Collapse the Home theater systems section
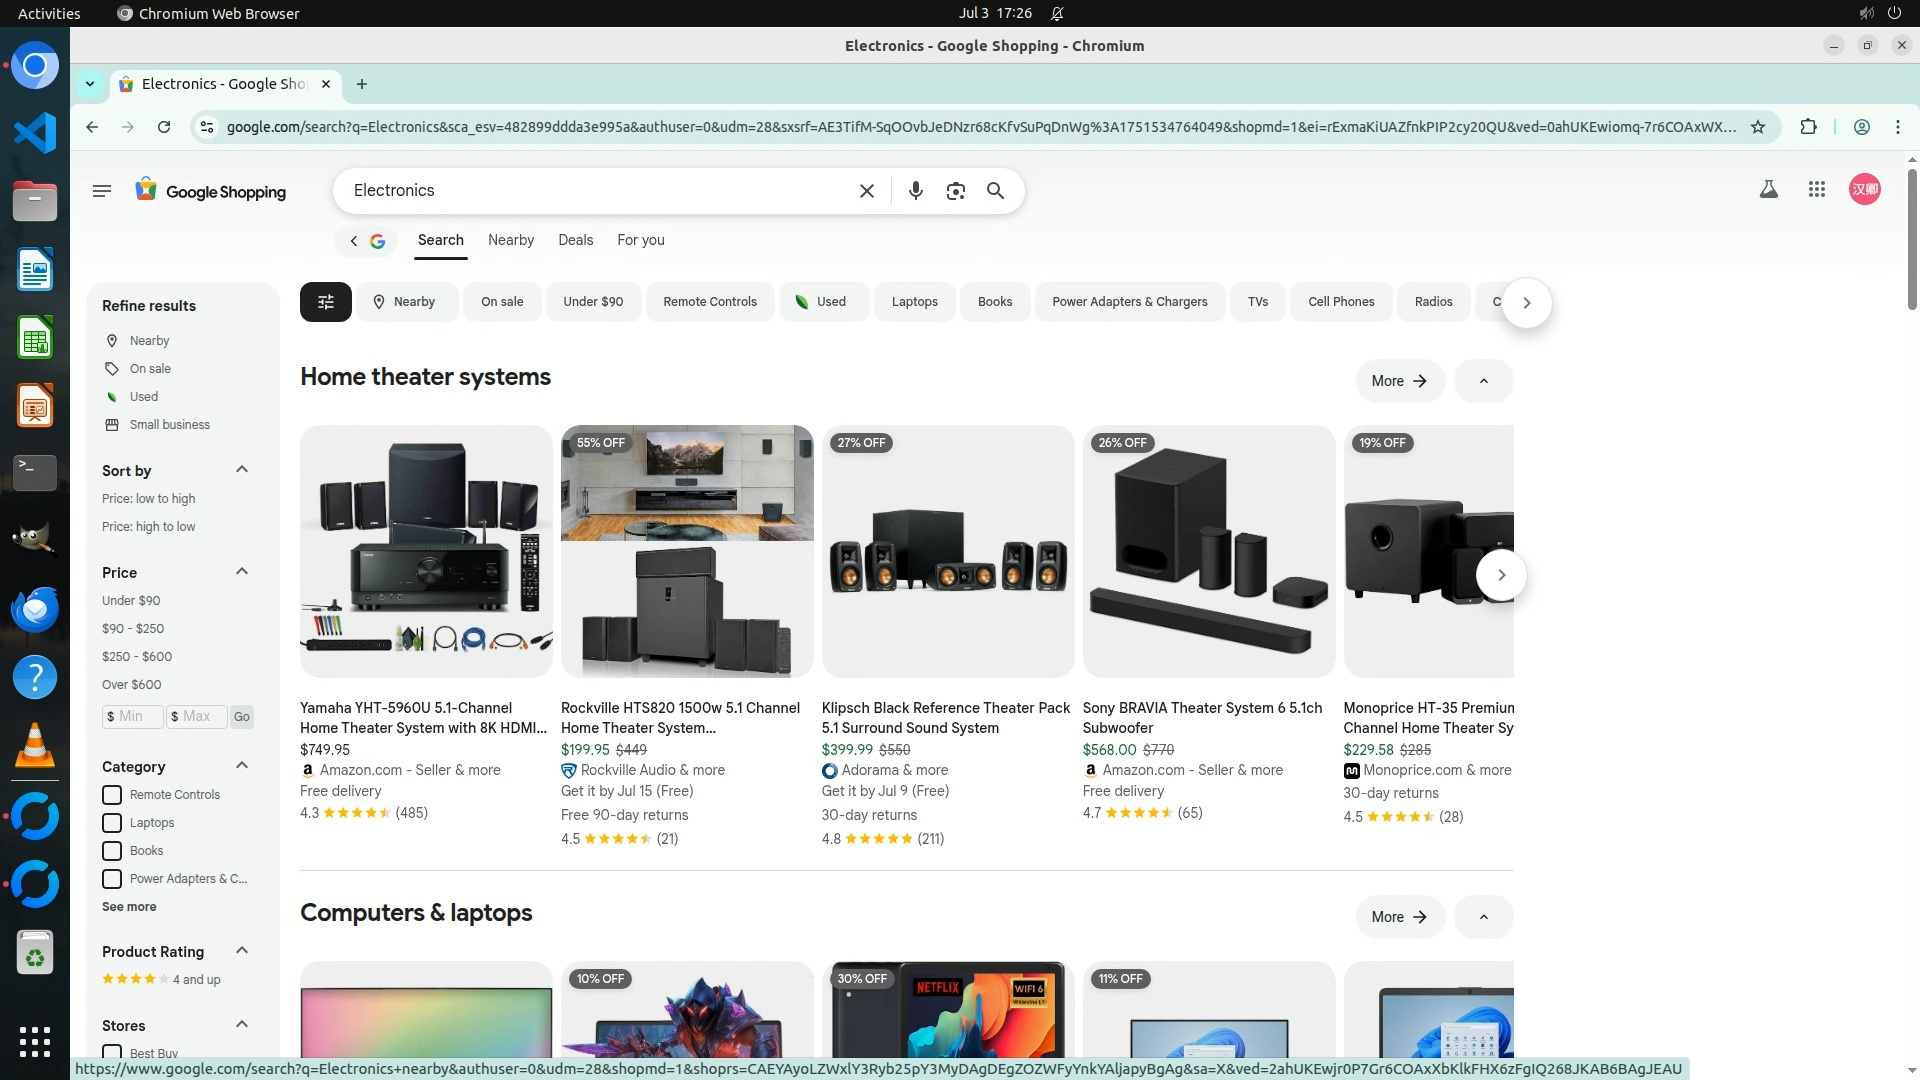 [1483, 381]
